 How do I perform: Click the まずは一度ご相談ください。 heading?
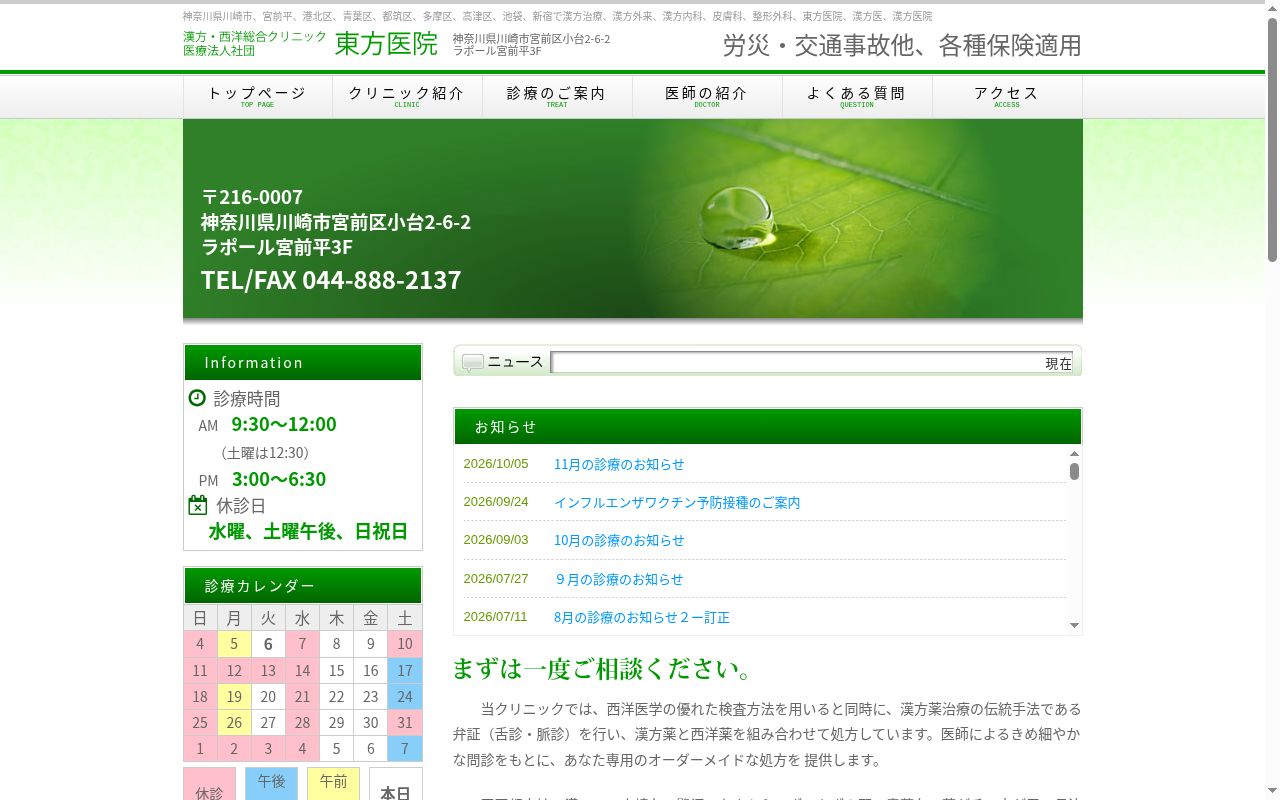point(603,668)
